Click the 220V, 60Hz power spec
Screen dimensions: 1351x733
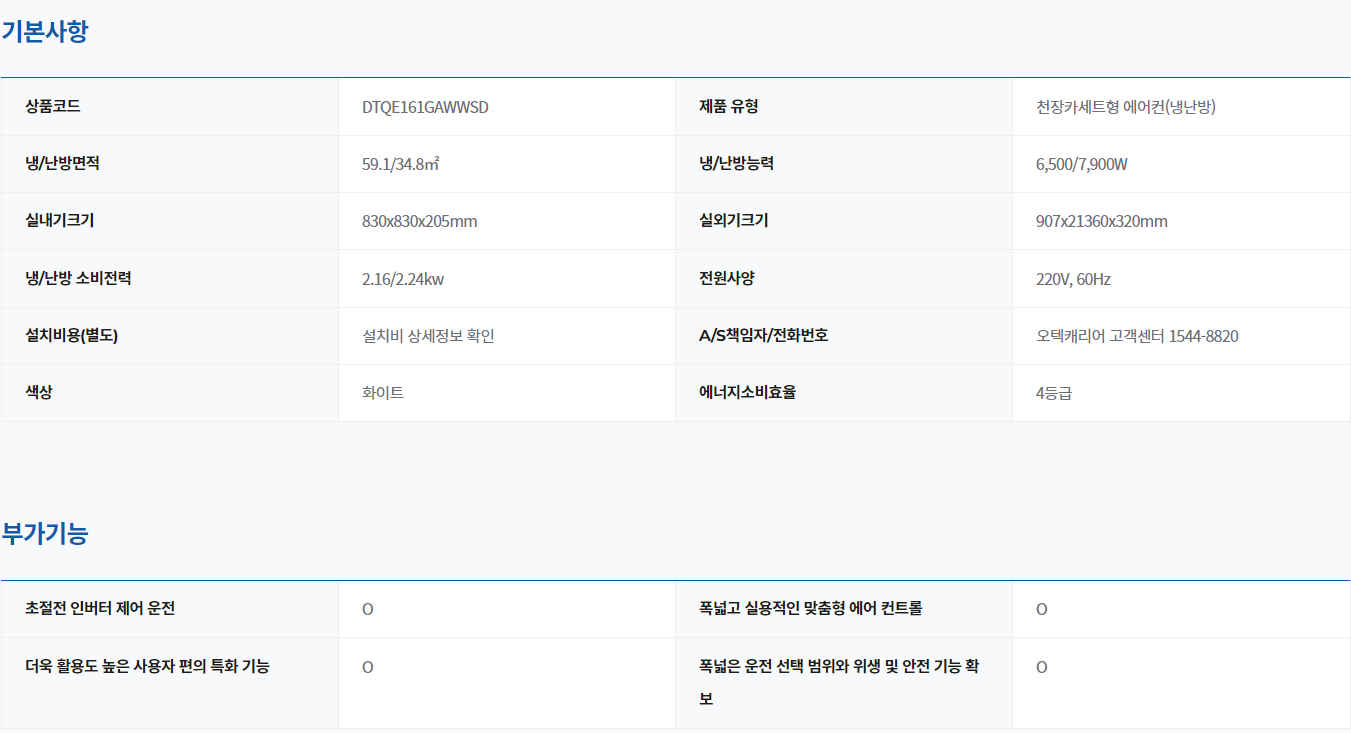pyautogui.click(x=1073, y=279)
